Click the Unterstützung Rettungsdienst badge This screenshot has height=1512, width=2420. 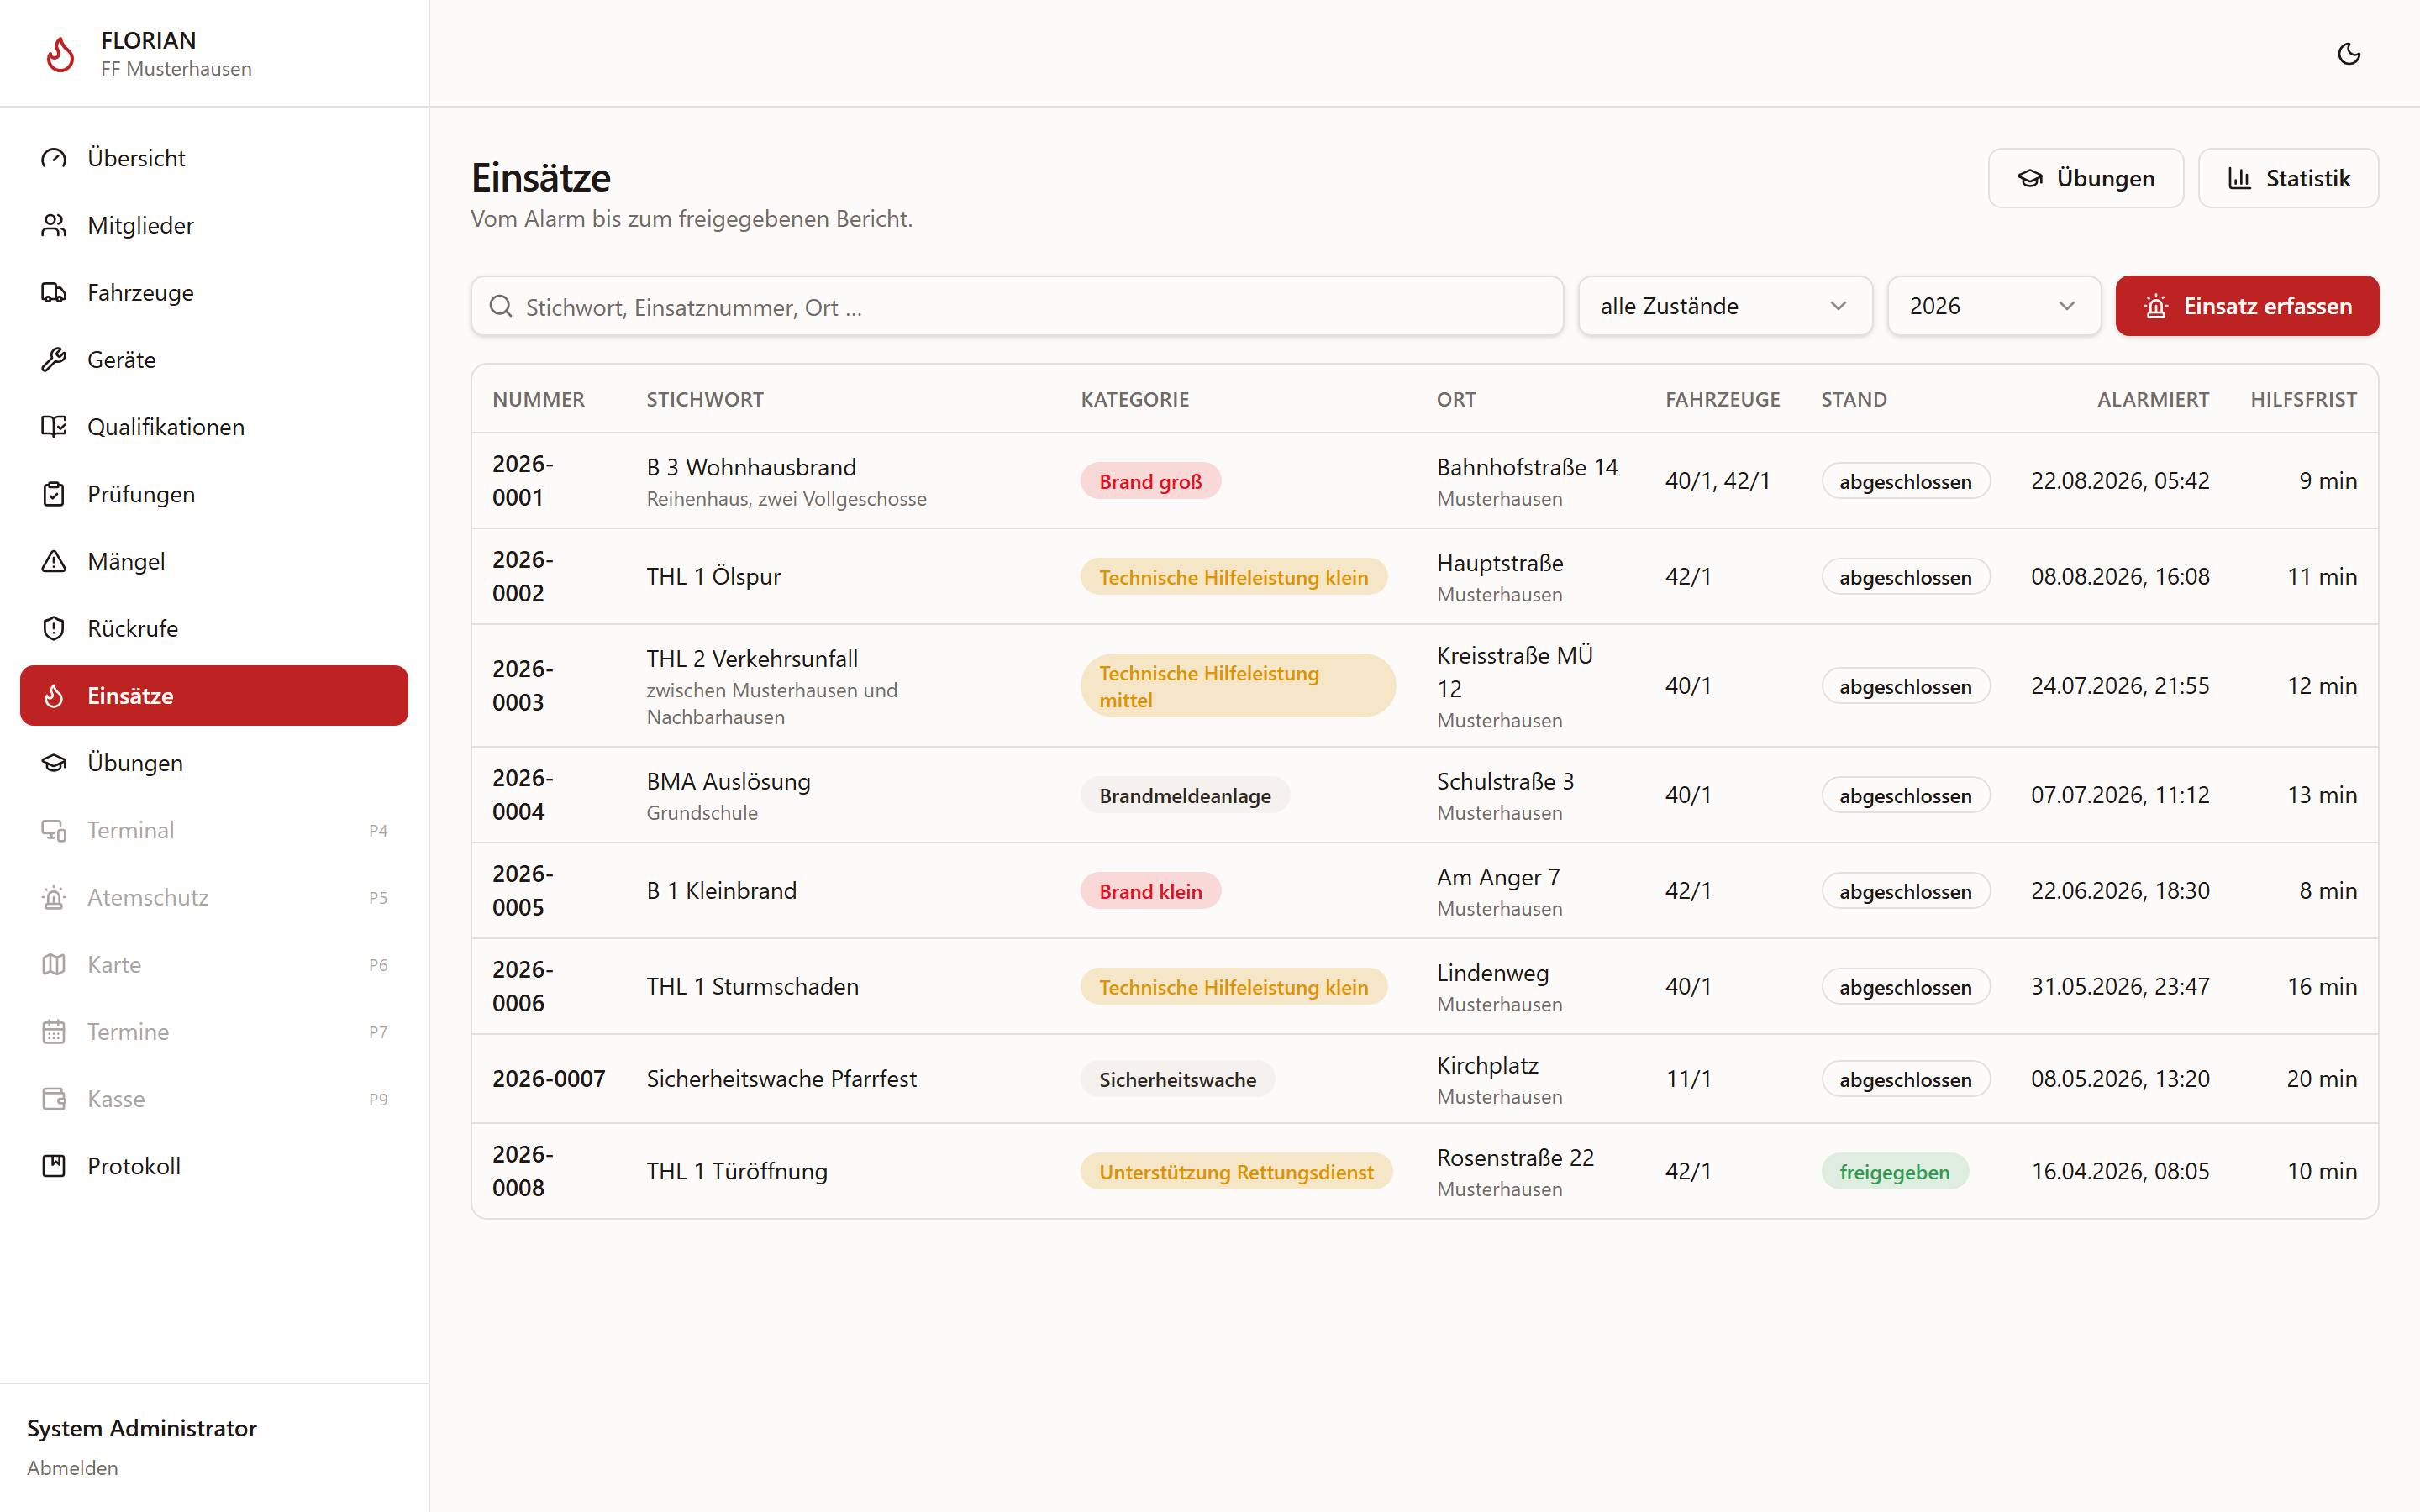[x=1236, y=1171]
